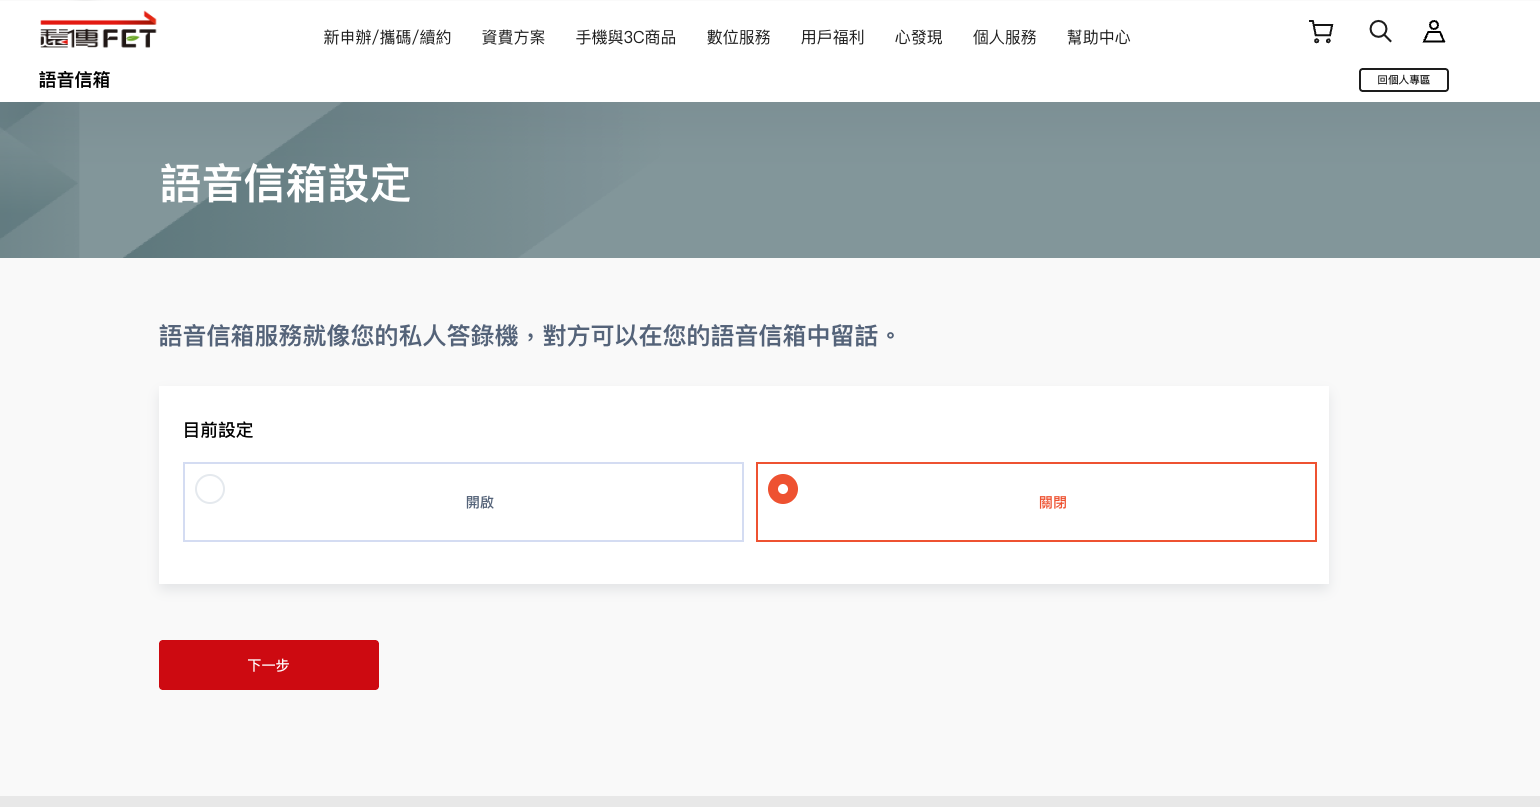Image resolution: width=1540 pixels, height=807 pixels.
Task: Expand the 新申辦/攜碼/續約 menu
Action: pyautogui.click(x=387, y=38)
